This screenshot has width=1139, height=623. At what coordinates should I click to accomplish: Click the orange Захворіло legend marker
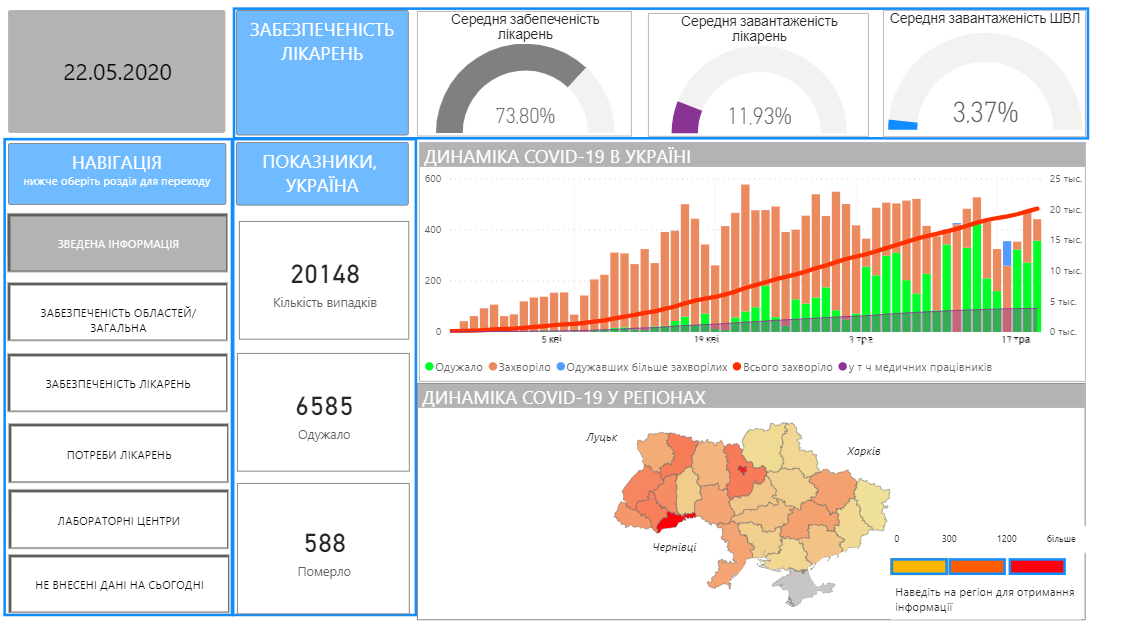(492, 367)
